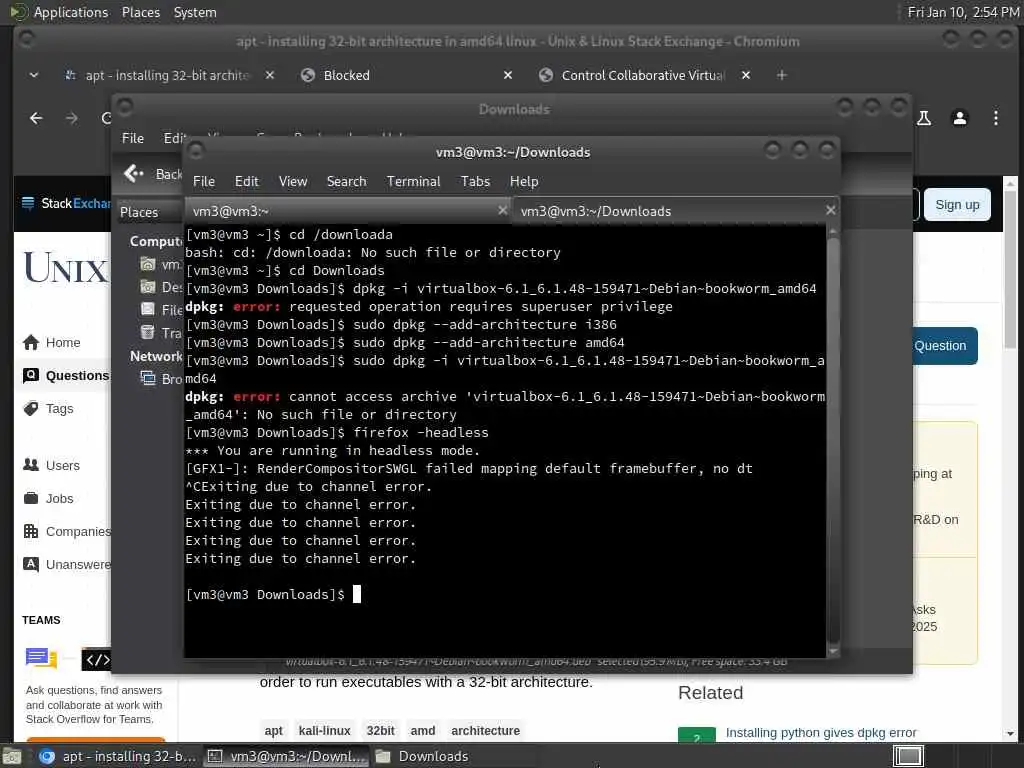Open the Terminal menu in terminal window
1024x768 pixels.
tap(413, 182)
